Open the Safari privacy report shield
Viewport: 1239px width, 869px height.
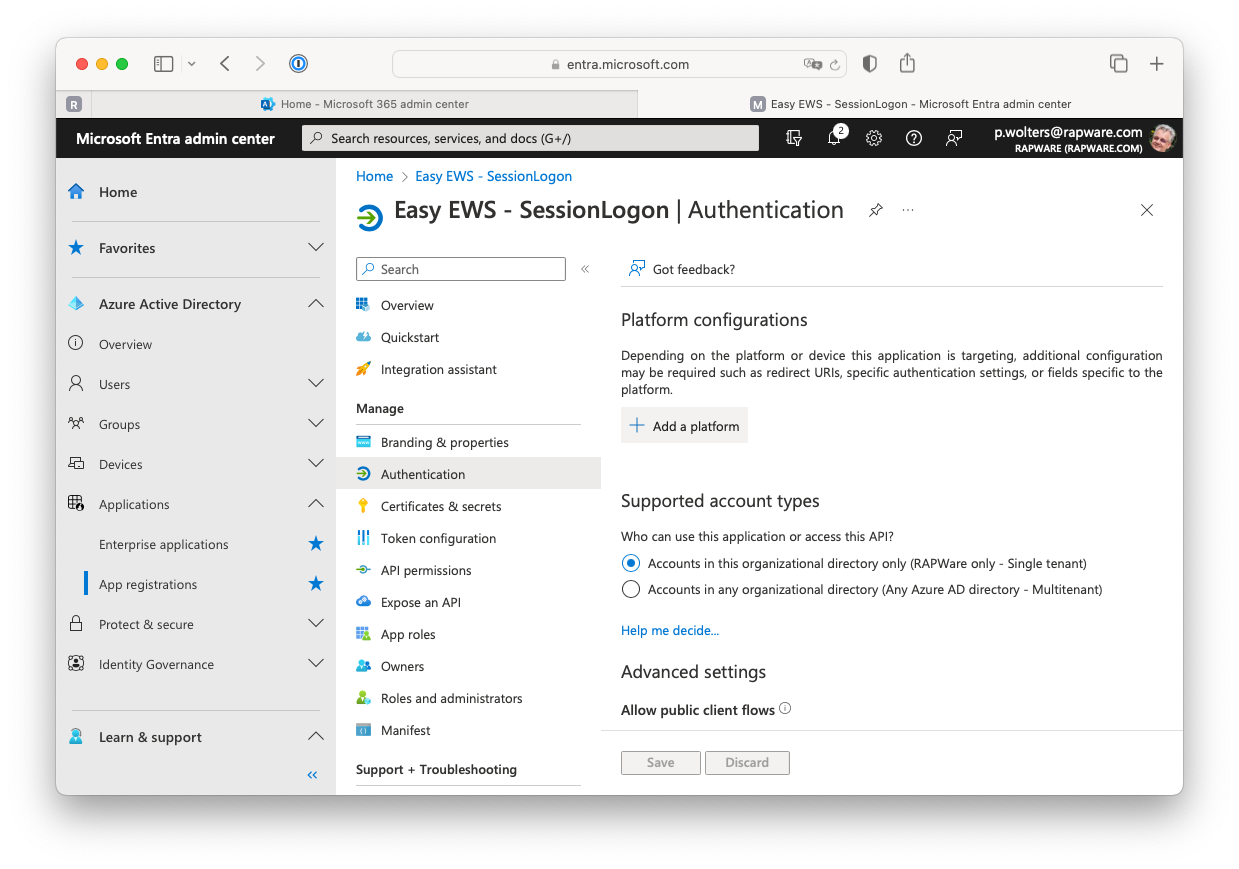[x=869, y=64]
